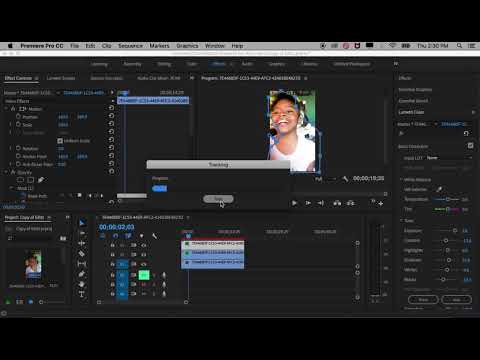
Task: Choose the free draw bezier pen mask
Action: click(41, 180)
